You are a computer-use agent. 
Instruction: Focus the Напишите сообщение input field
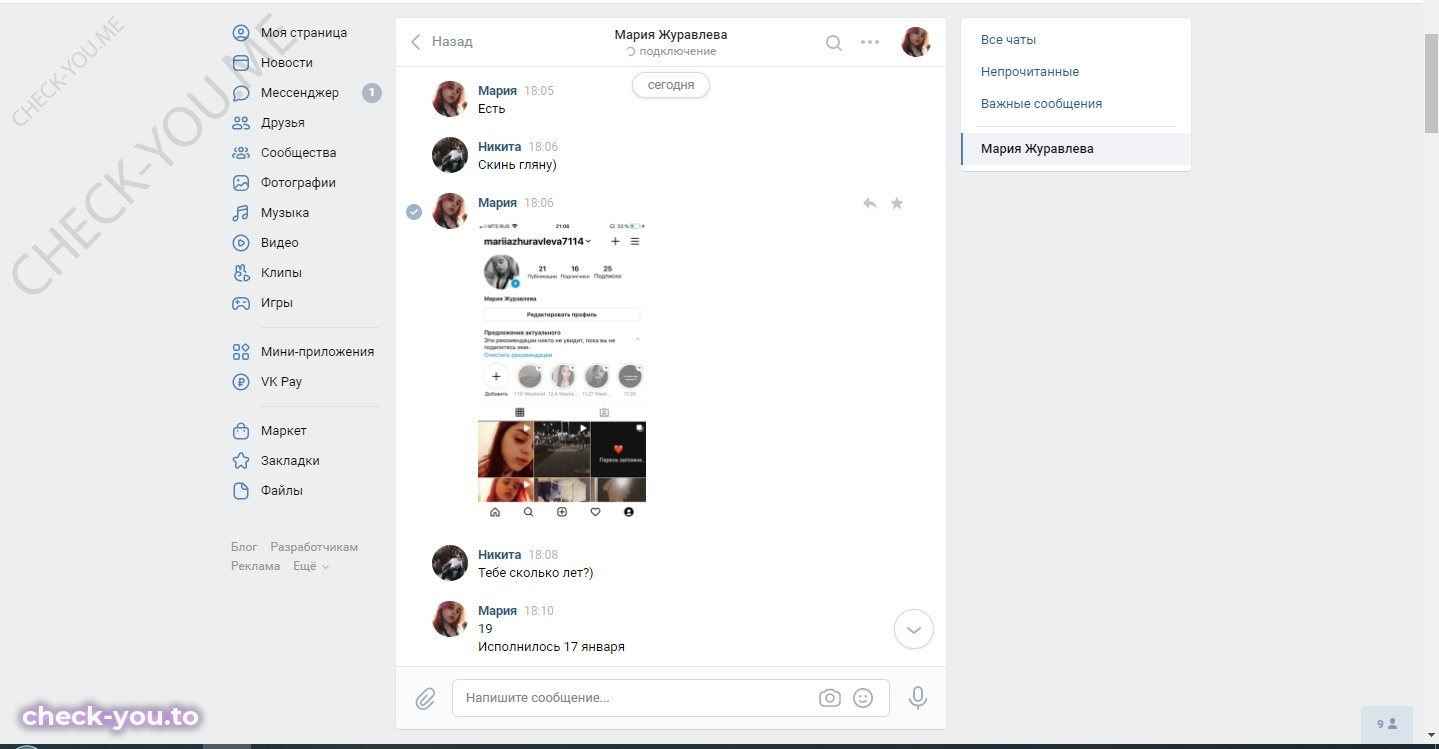[635, 698]
